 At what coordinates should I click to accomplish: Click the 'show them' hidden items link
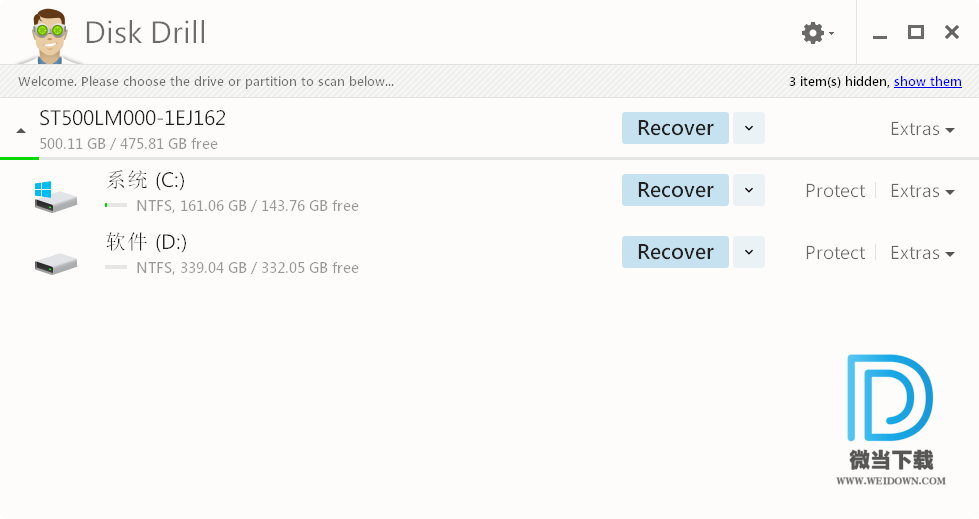tap(927, 81)
